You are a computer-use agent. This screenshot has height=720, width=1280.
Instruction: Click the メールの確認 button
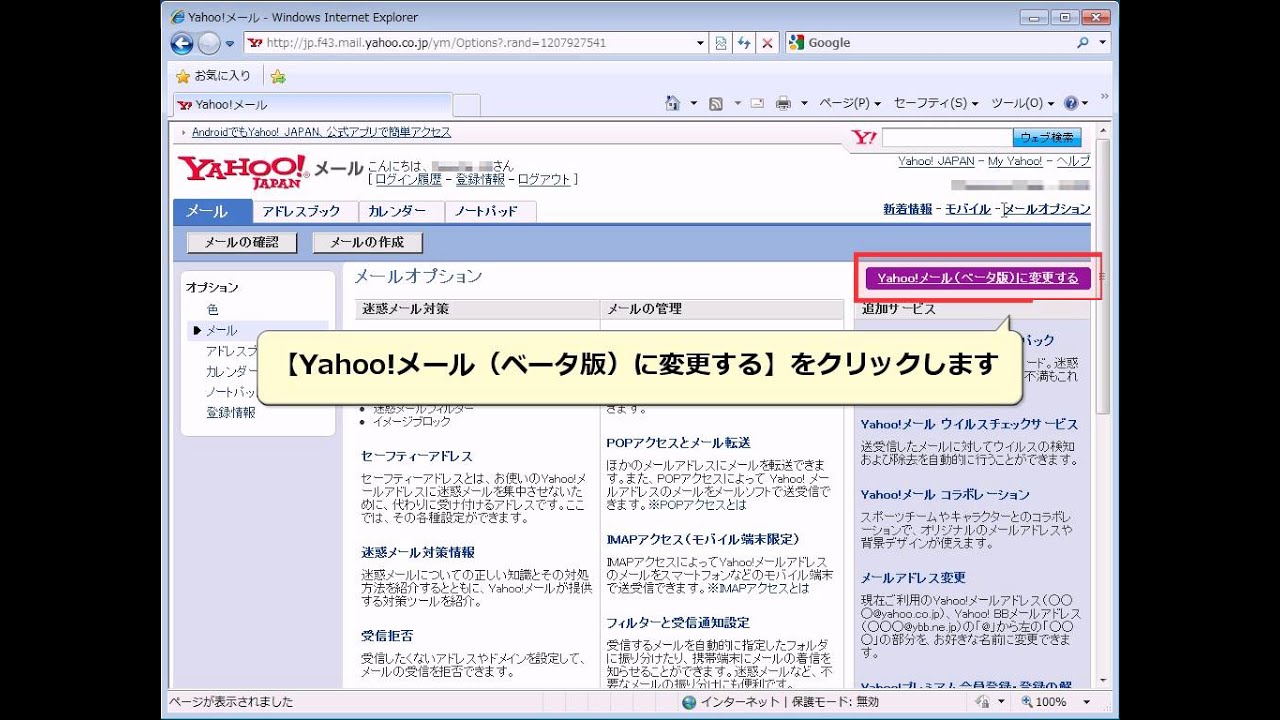[x=241, y=242]
